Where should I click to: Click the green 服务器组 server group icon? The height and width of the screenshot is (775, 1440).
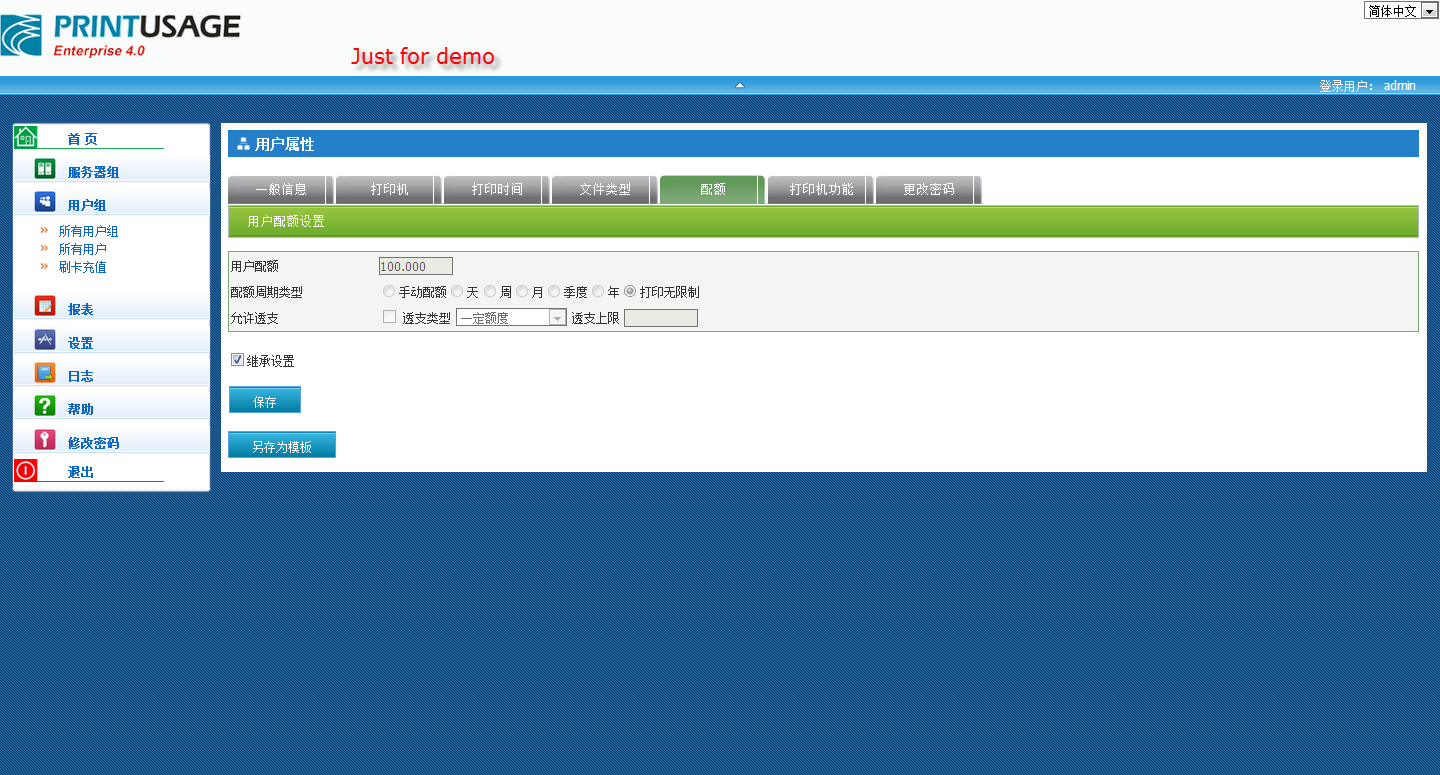point(45,169)
